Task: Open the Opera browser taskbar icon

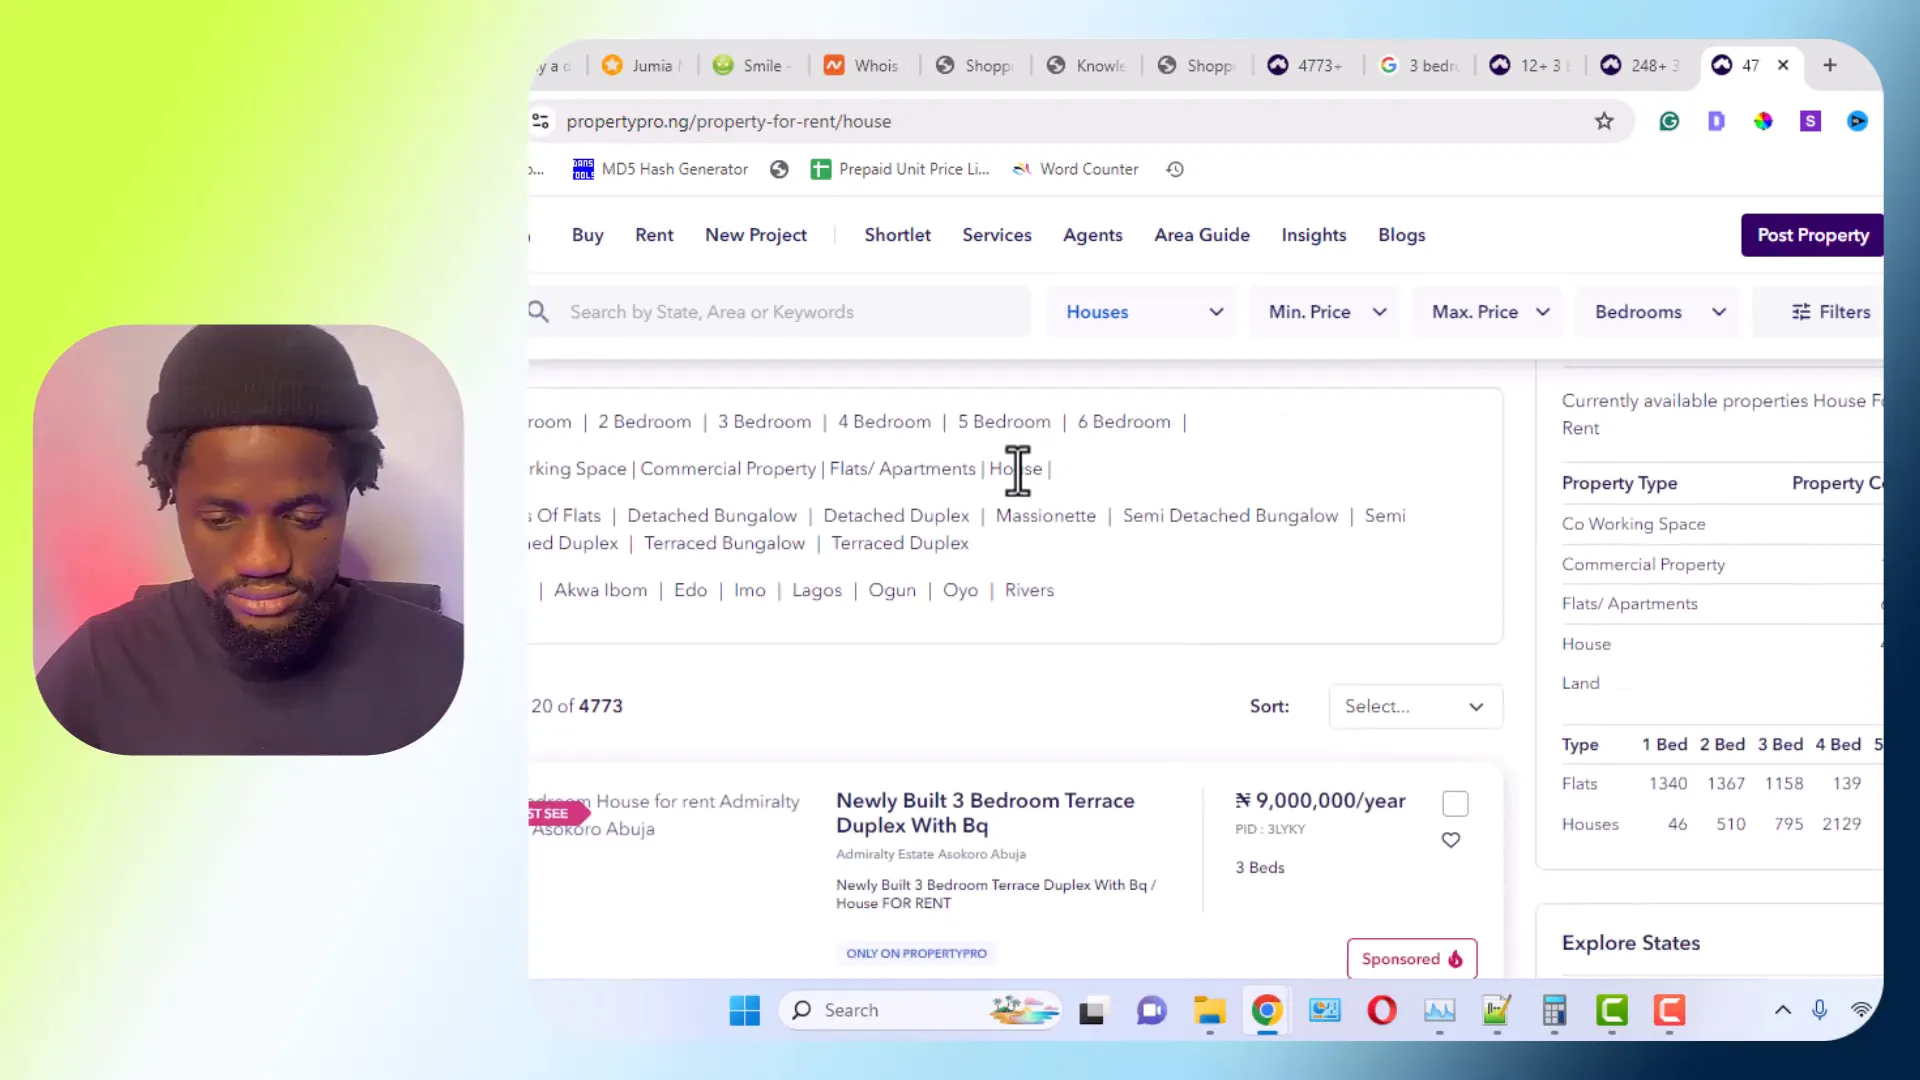Action: 1382,1011
